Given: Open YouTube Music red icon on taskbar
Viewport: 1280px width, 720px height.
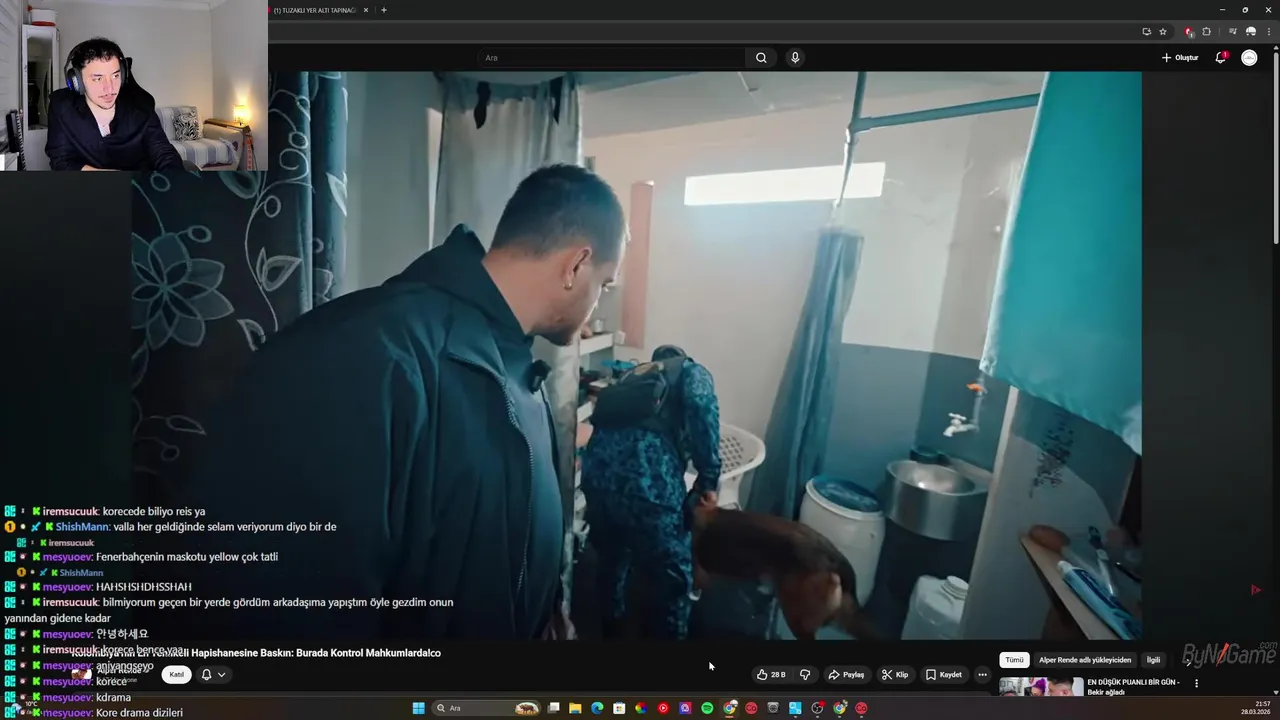Looking at the screenshot, I should click(663, 708).
